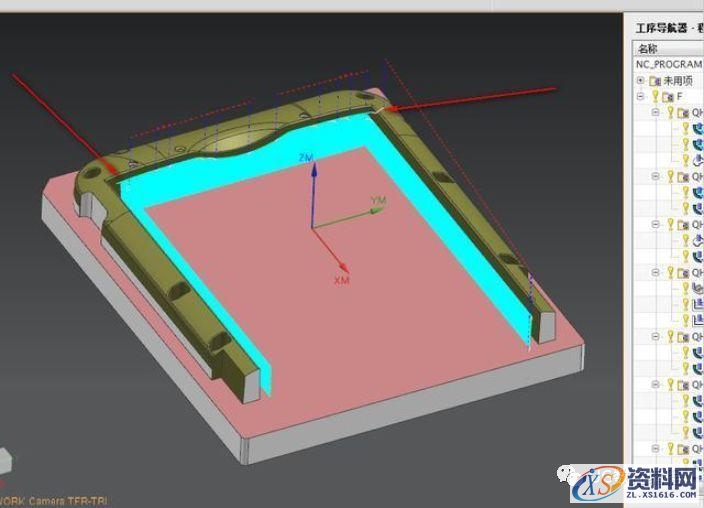This screenshot has height=508, width=704.
Task: Click the 名称 column header
Action: (648, 48)
